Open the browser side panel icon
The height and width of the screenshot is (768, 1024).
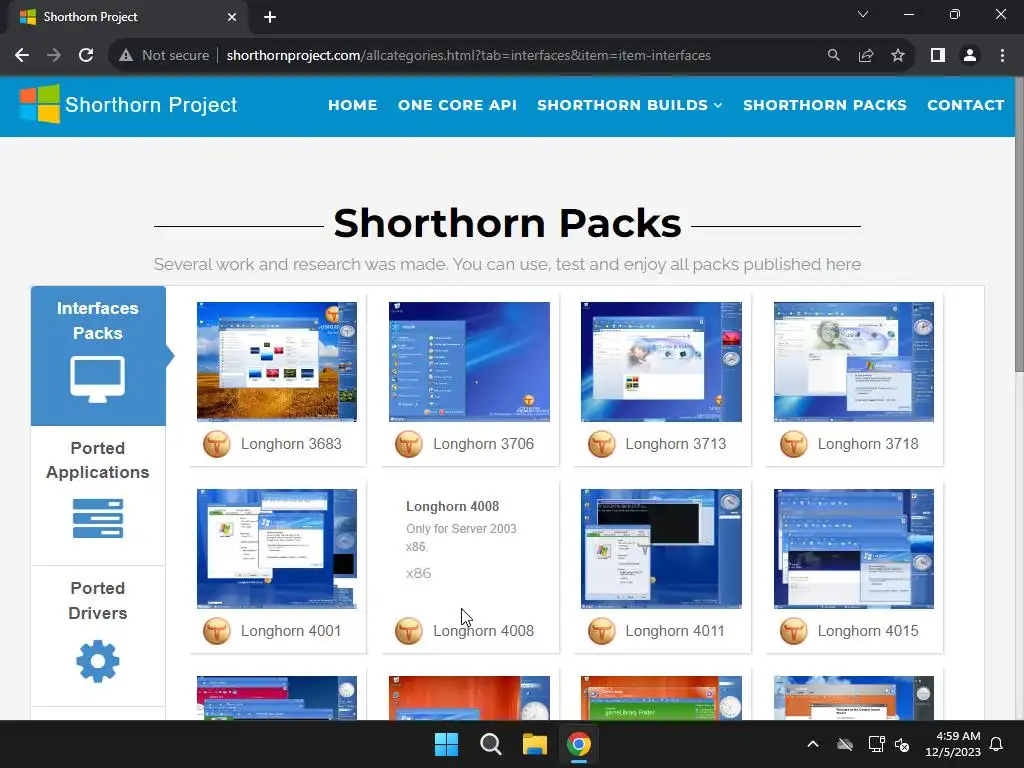click(x=938, y=56)
